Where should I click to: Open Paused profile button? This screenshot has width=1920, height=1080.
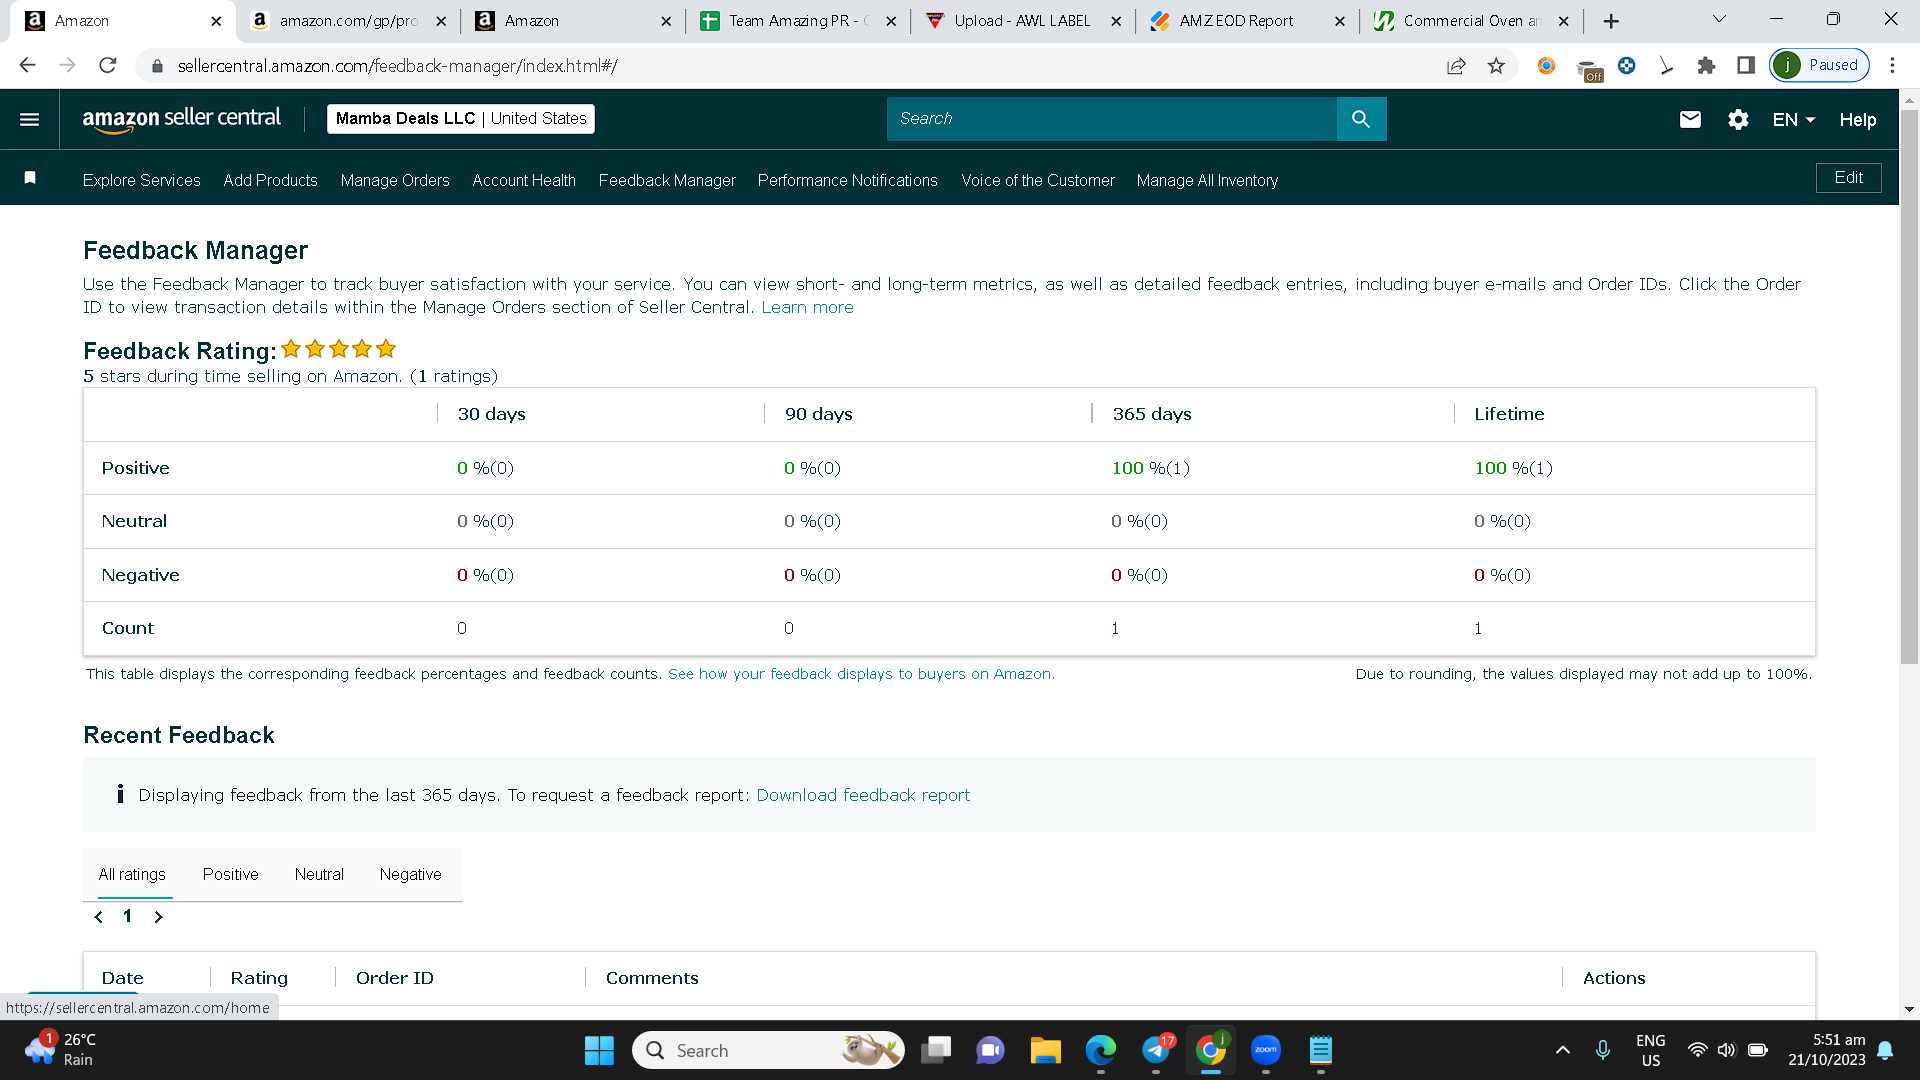[x=1819, y=65]
